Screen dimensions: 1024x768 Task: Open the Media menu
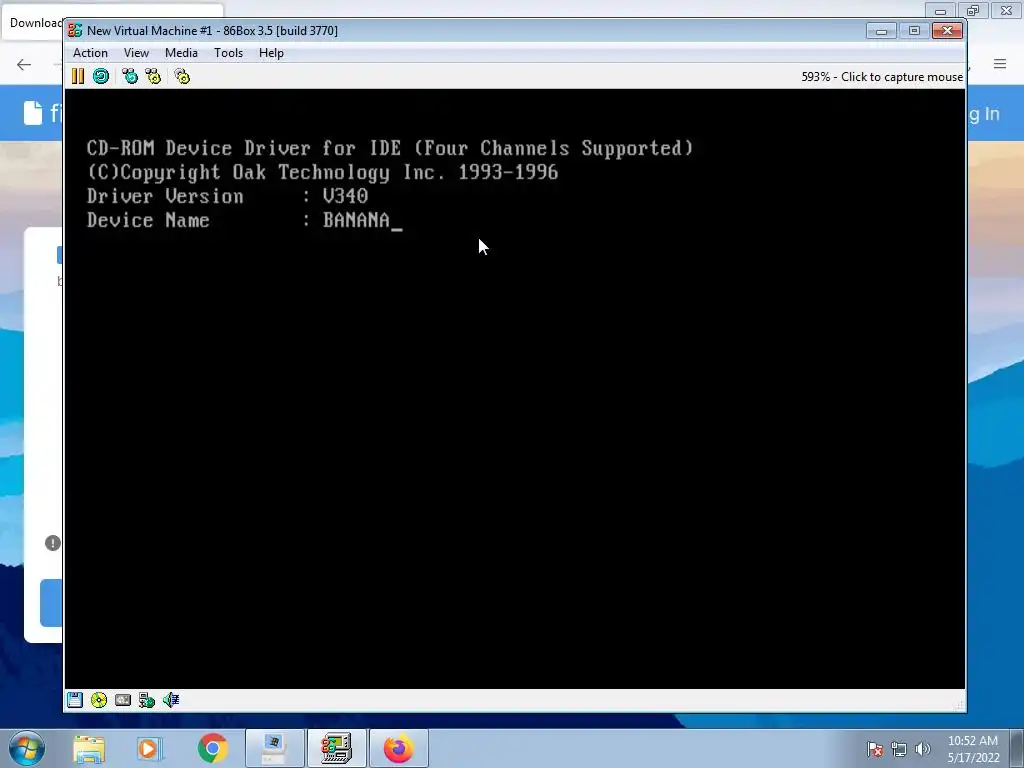181,53
